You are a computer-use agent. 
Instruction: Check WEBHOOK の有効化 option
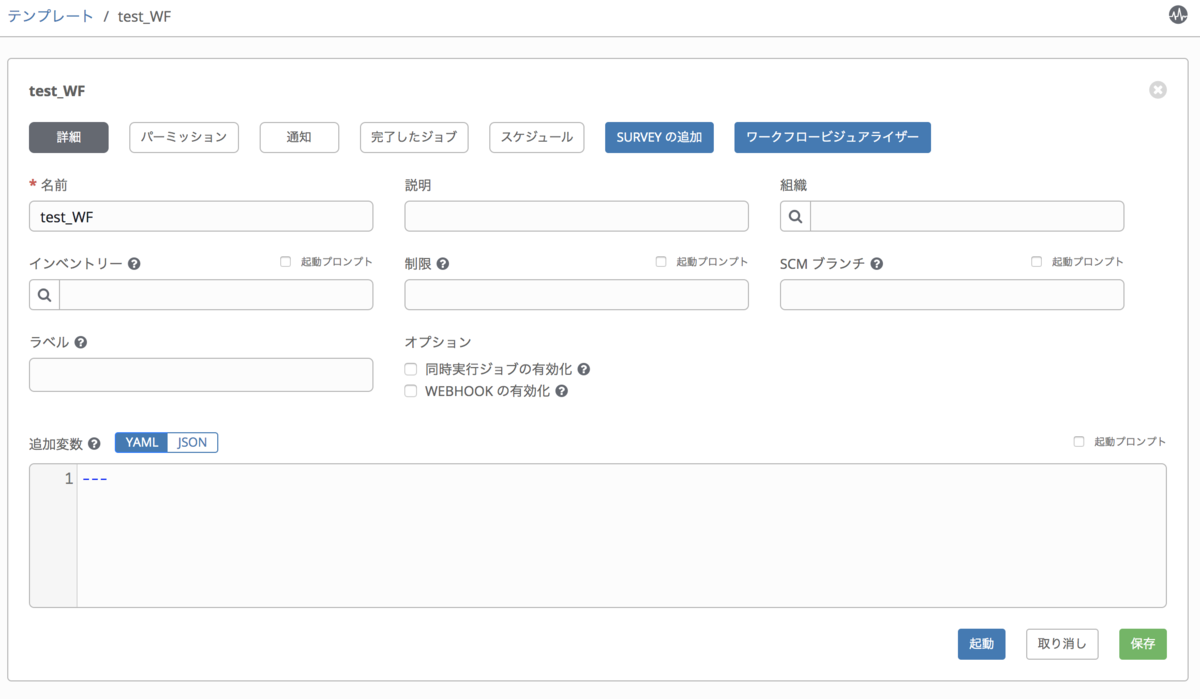[x=410, y=391]
